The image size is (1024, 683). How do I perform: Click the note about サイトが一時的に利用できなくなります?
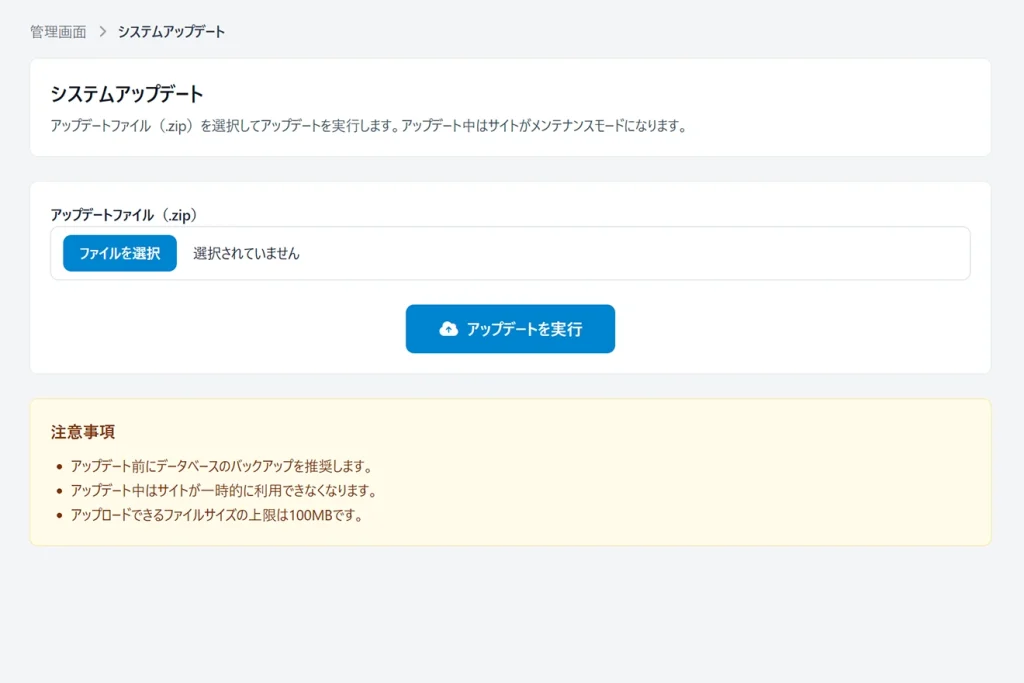point(224,490)
